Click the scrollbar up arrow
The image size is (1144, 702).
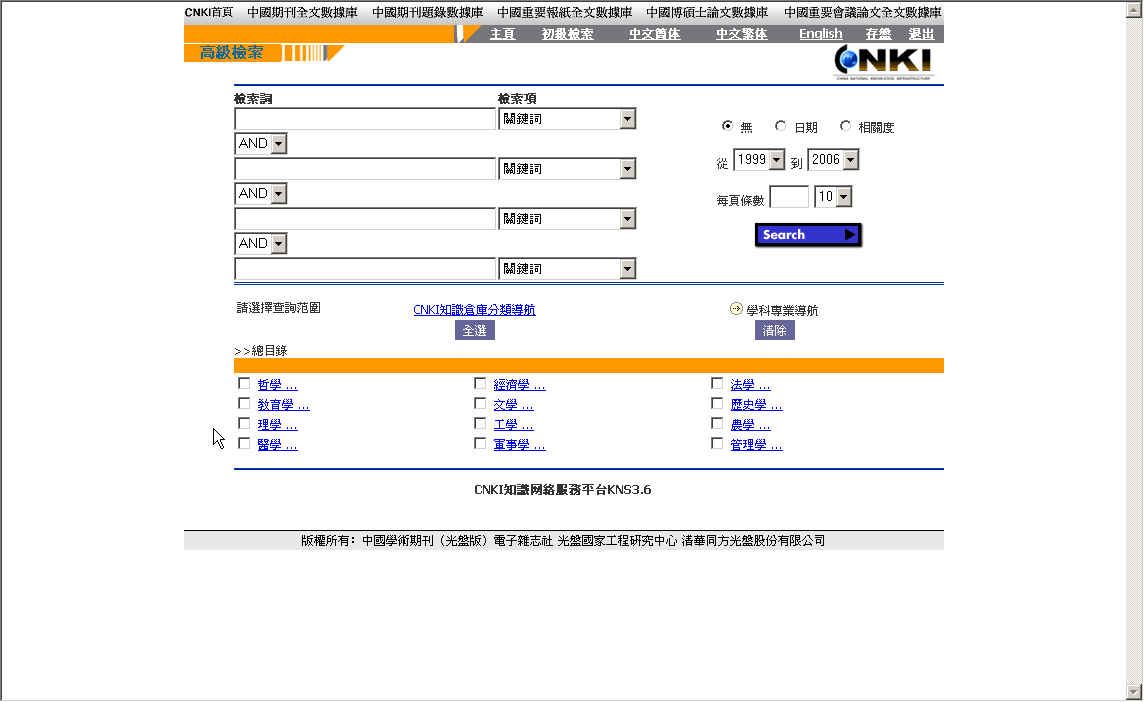tap(1134, 10)
